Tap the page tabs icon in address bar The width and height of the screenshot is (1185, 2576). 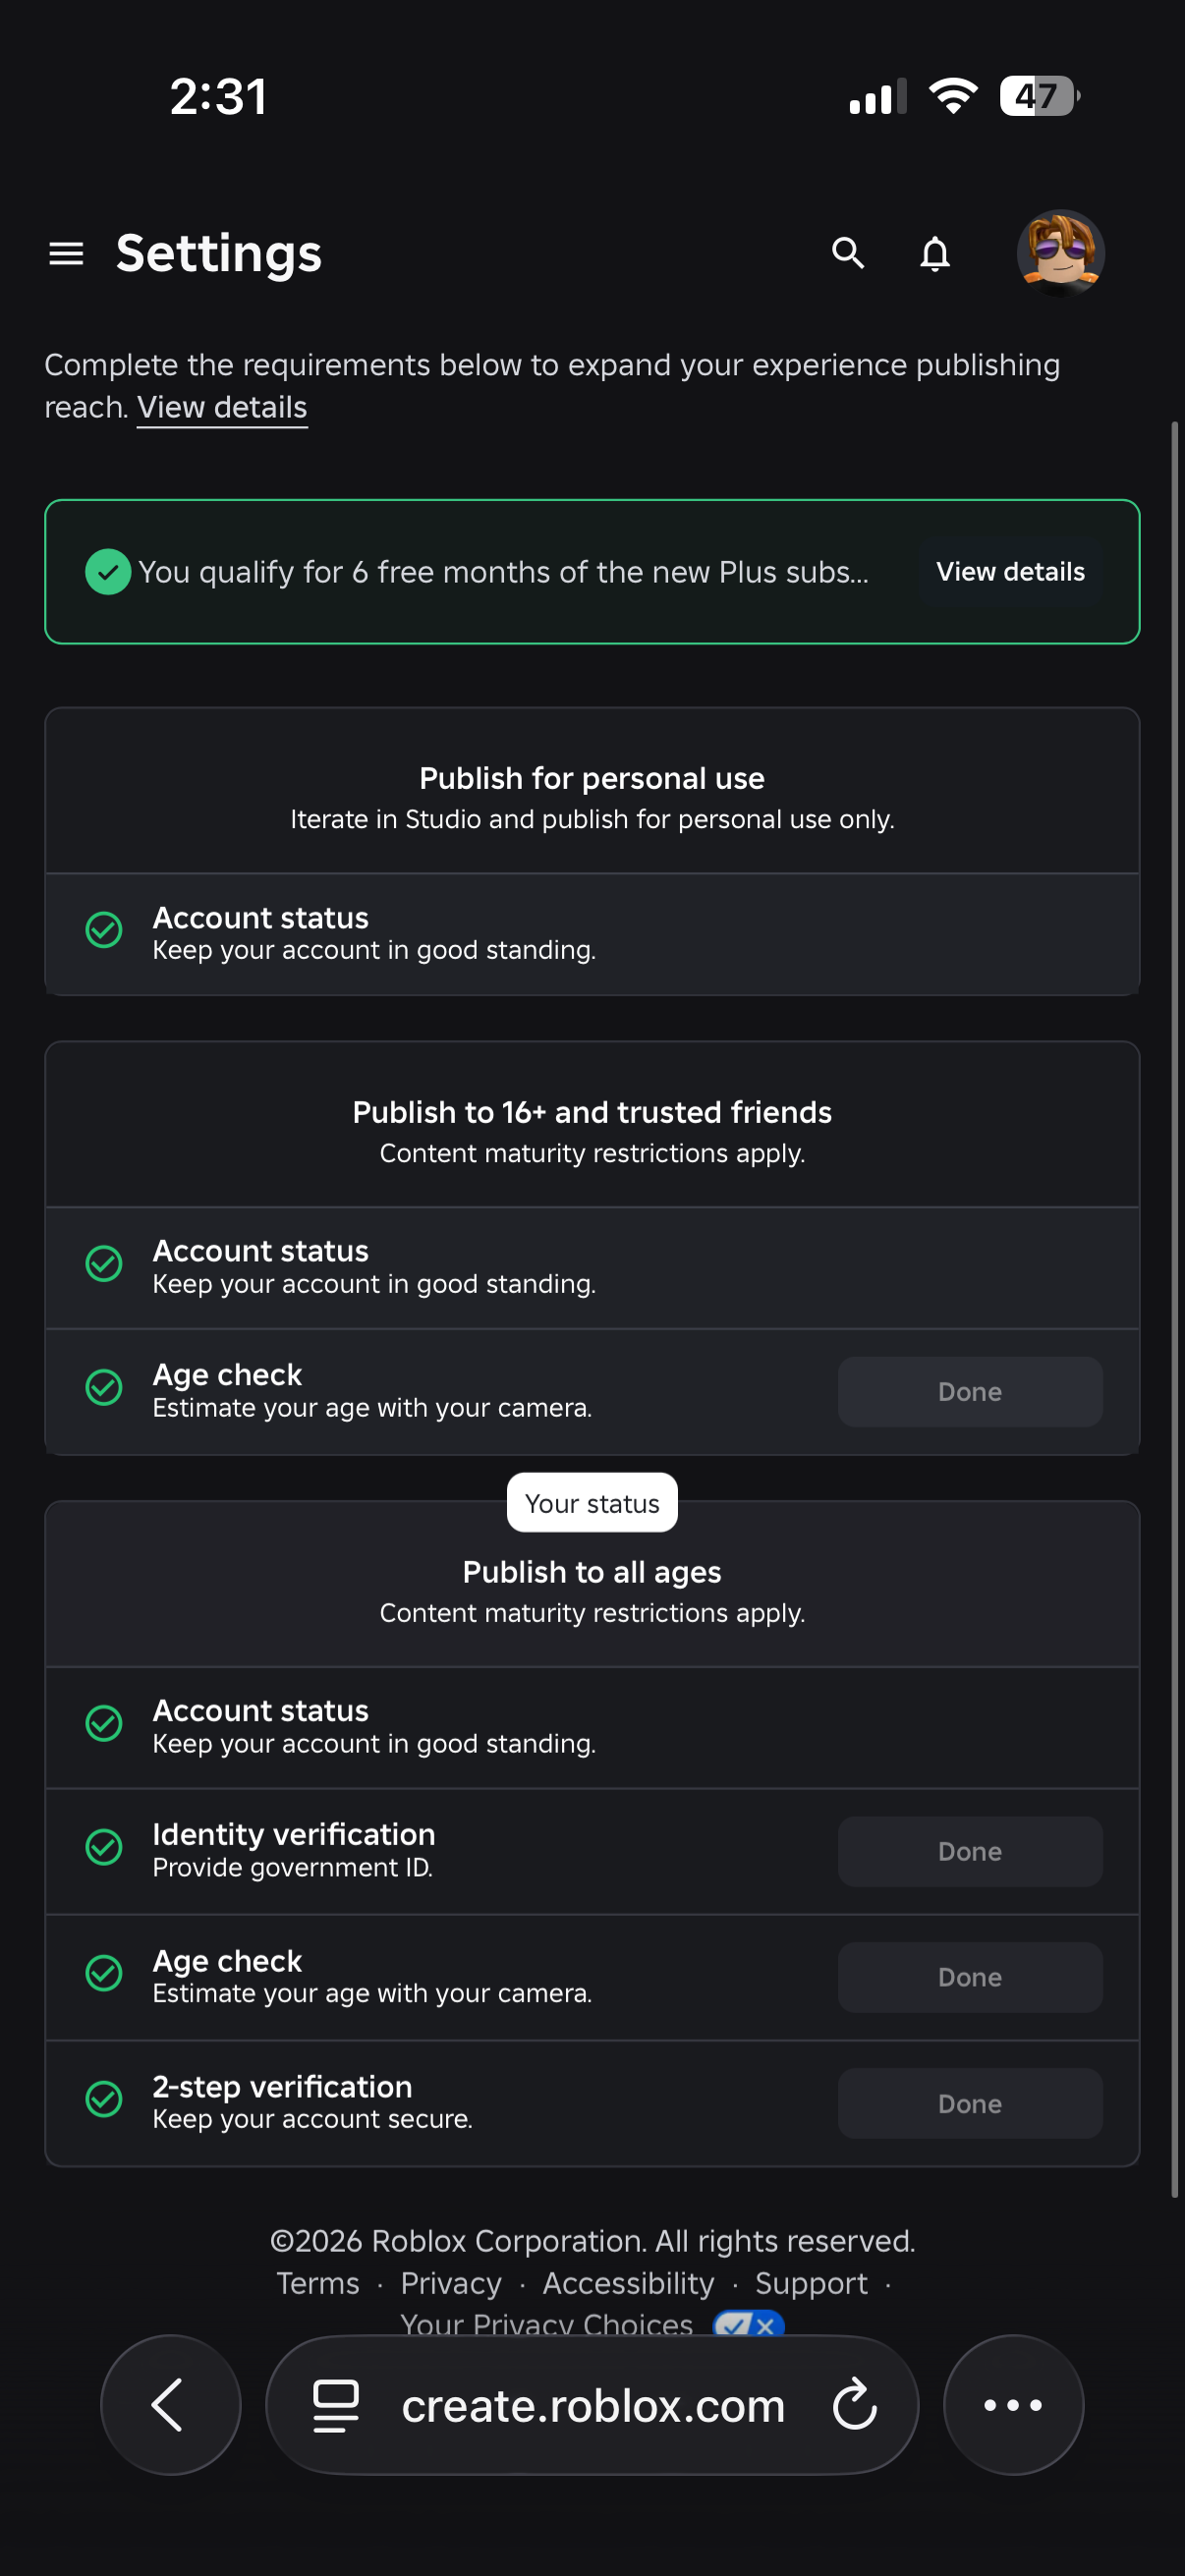(336, 2405)
